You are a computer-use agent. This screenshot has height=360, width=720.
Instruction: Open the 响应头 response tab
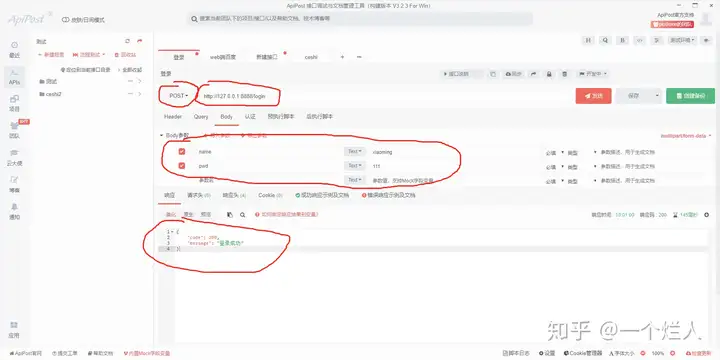(x=234, y=195)
